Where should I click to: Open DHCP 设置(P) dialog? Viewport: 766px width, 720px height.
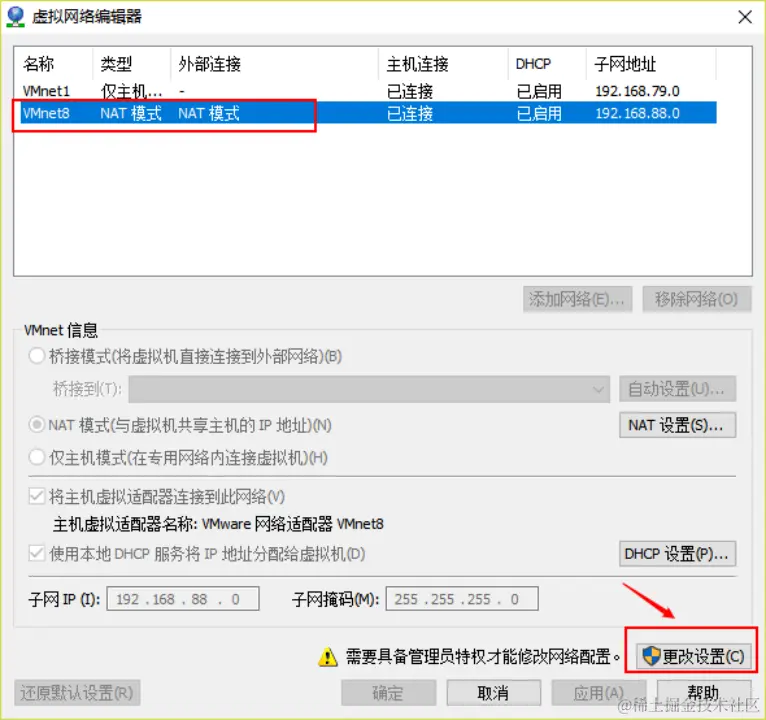[x=677, y=553]
